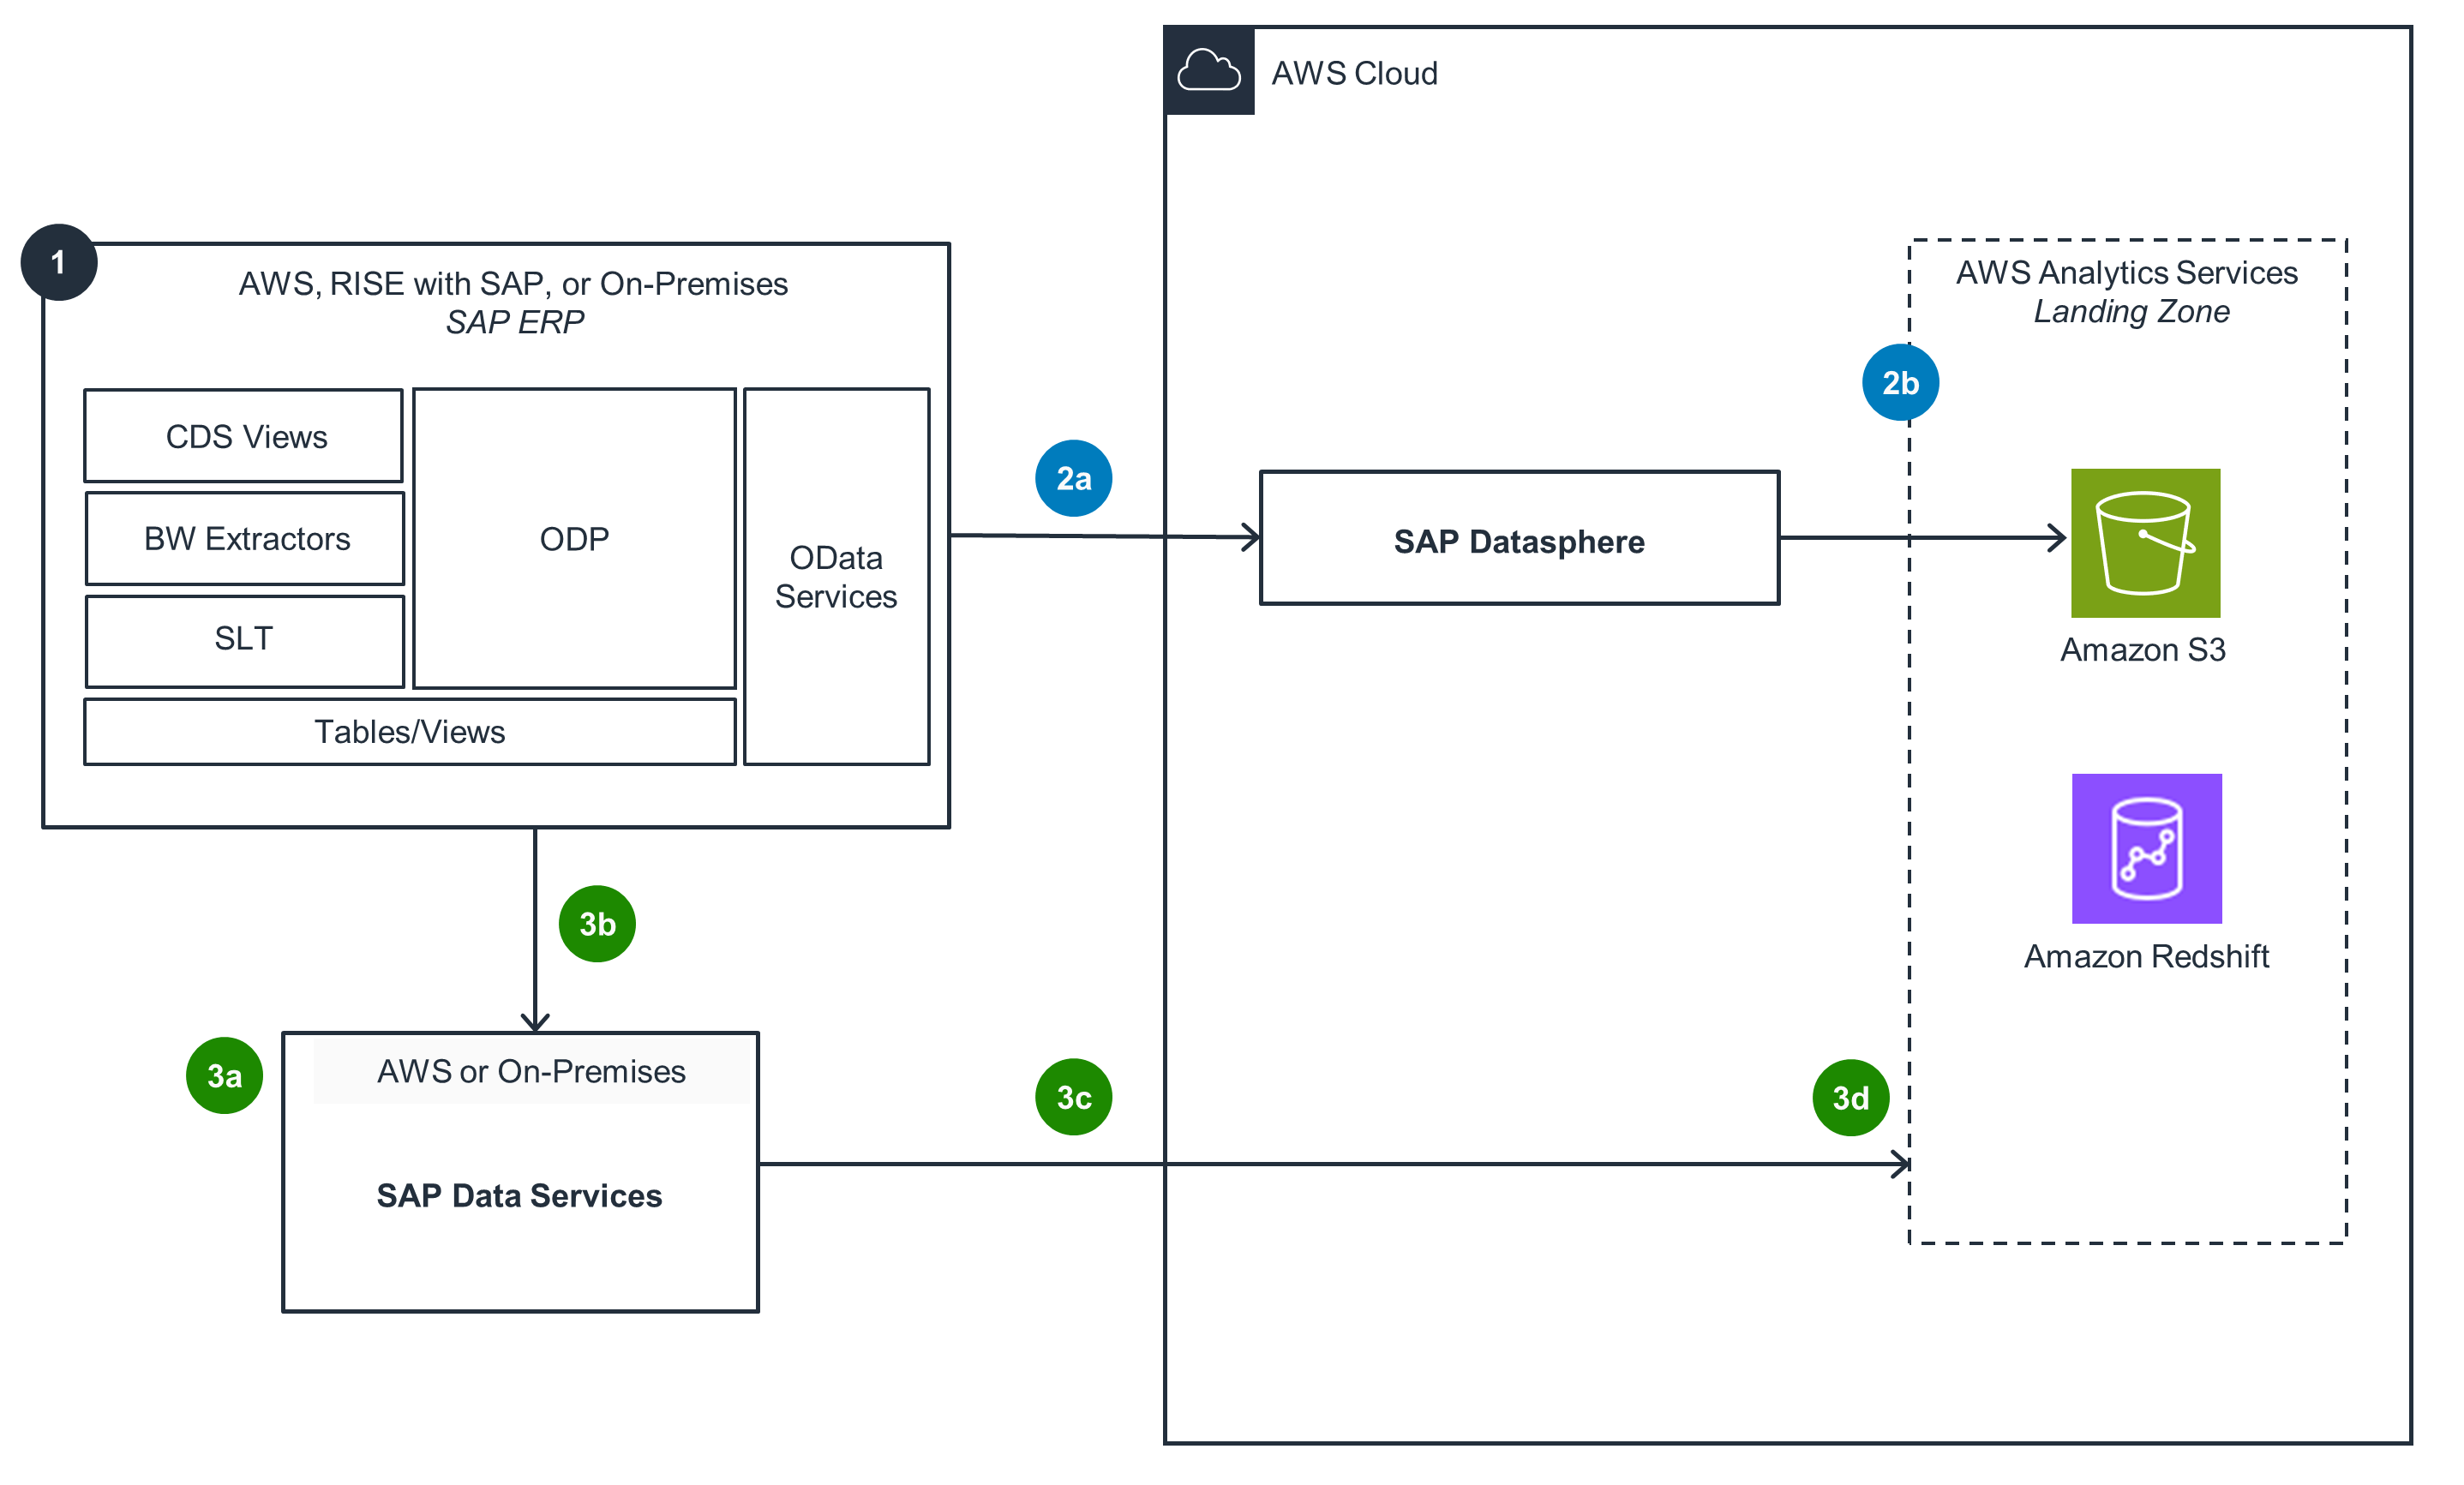Click the 'Amazon S3' label

pyautogui.click(x=2142, y=650)
